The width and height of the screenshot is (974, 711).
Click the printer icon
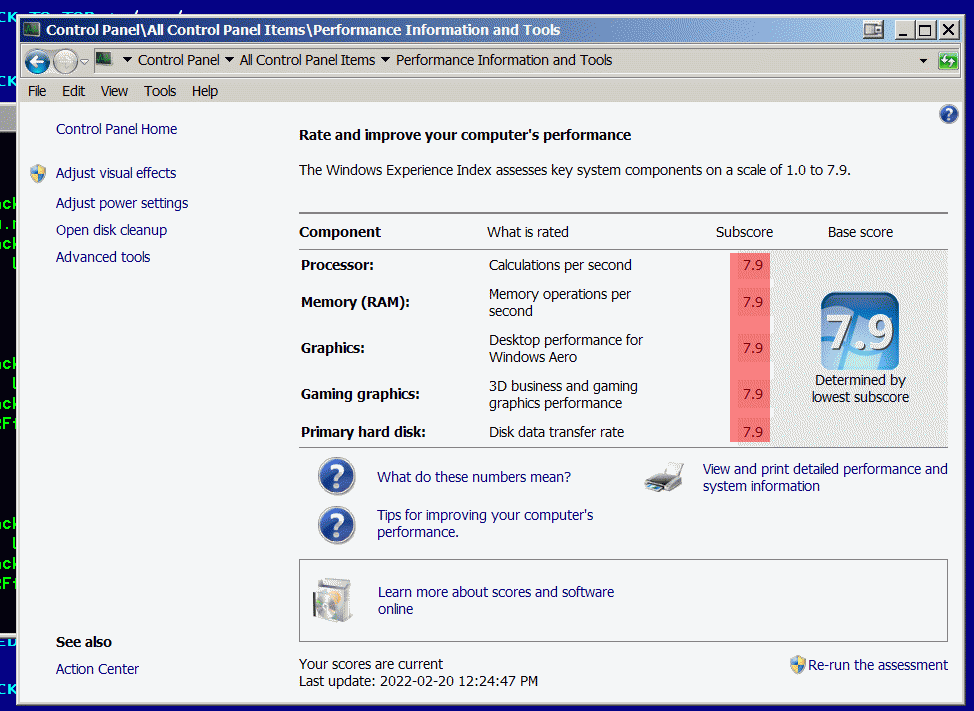pyautogui.click(x=664, y=478)
